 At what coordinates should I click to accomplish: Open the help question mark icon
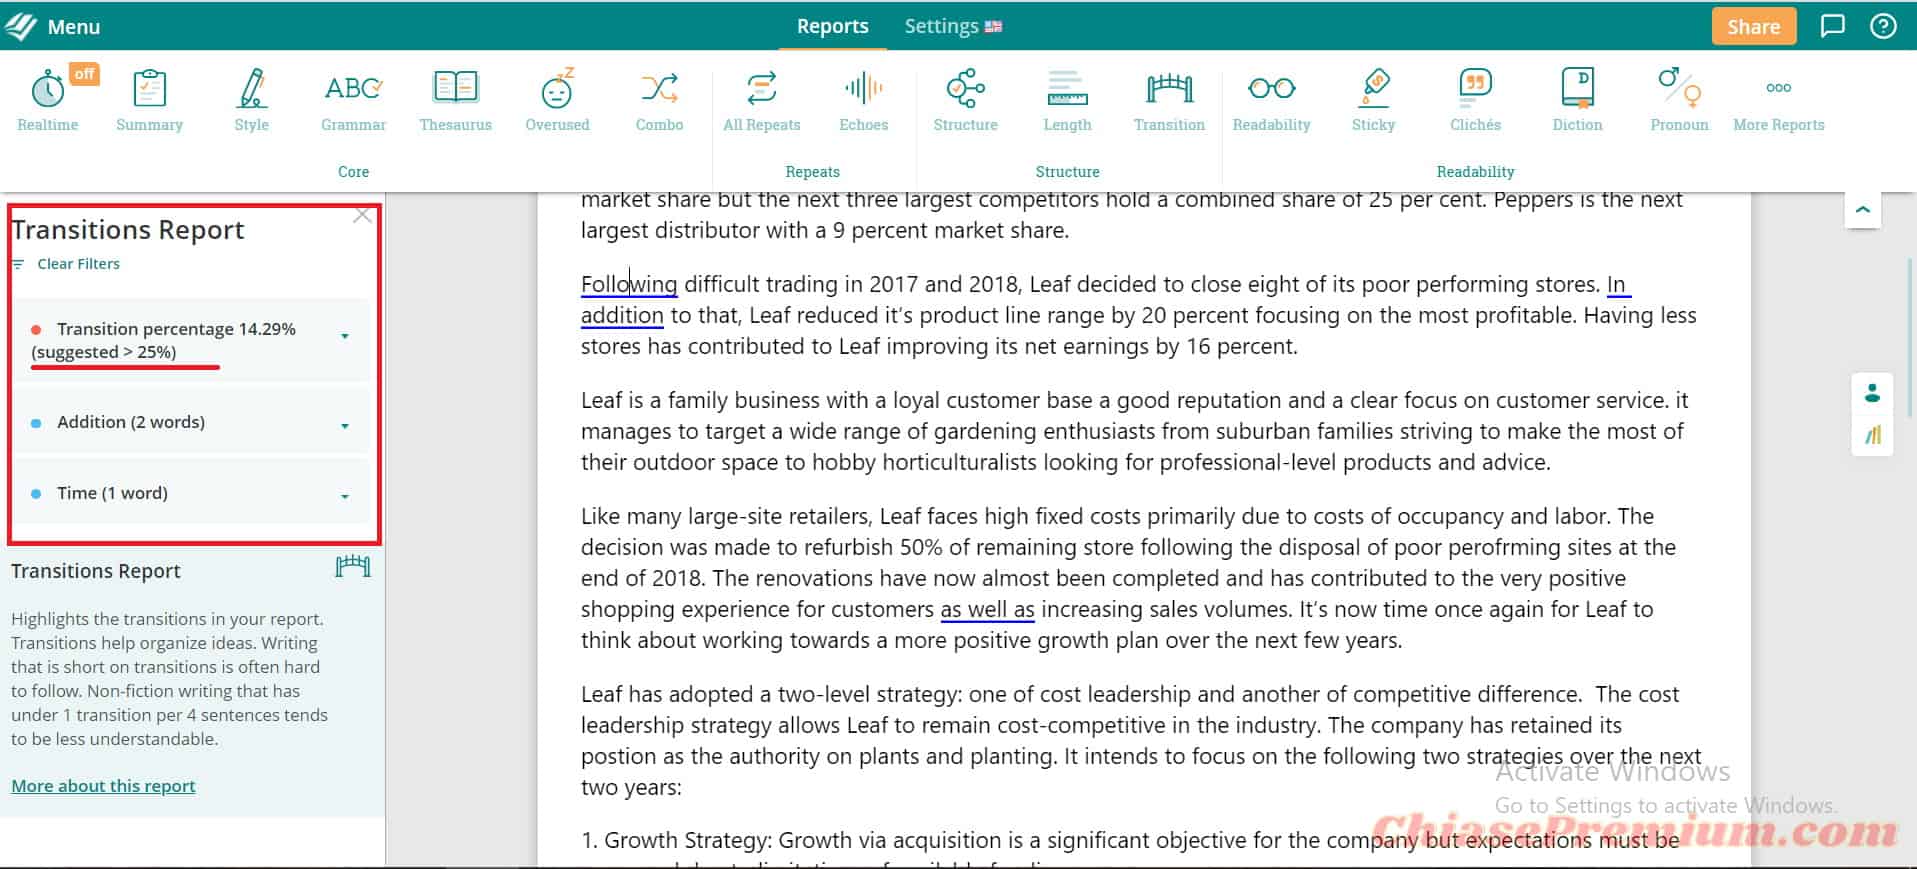coord(1883,26)
